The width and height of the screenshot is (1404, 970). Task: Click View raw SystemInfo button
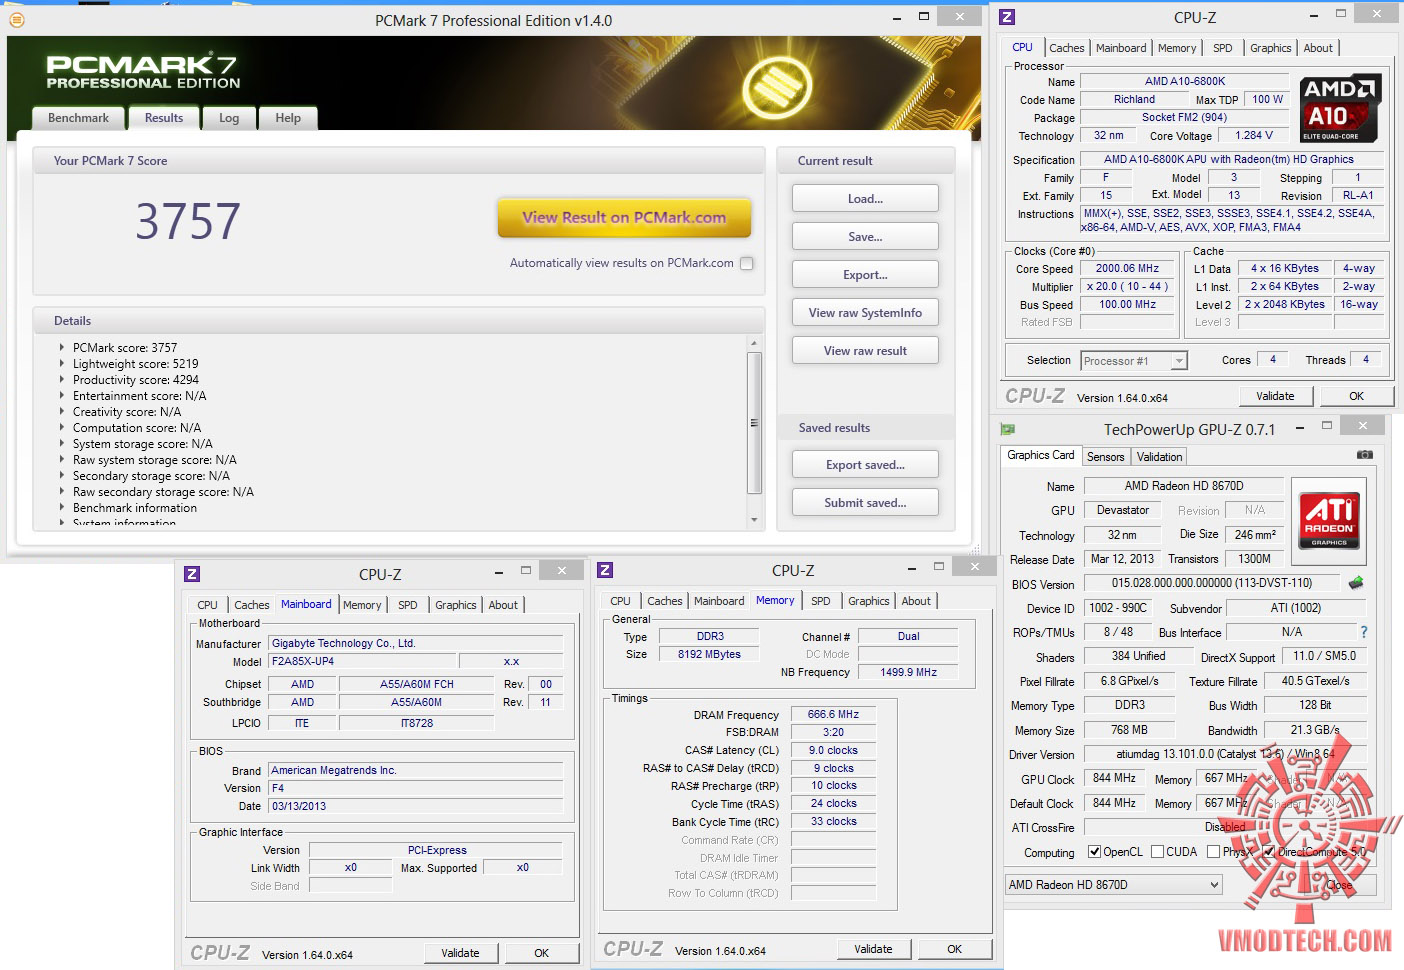865,313
